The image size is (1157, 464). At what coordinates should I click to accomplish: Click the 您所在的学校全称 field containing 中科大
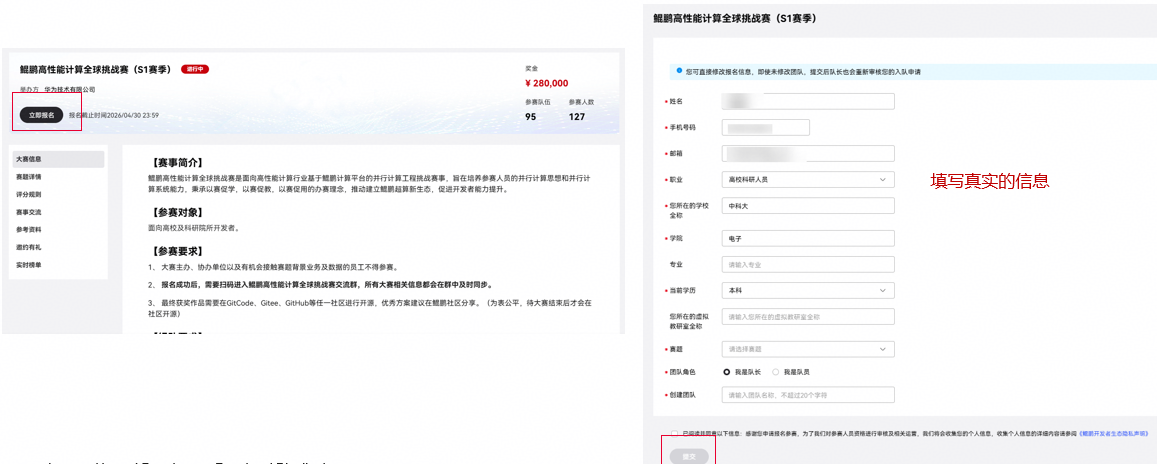click(x=808, y=205)
